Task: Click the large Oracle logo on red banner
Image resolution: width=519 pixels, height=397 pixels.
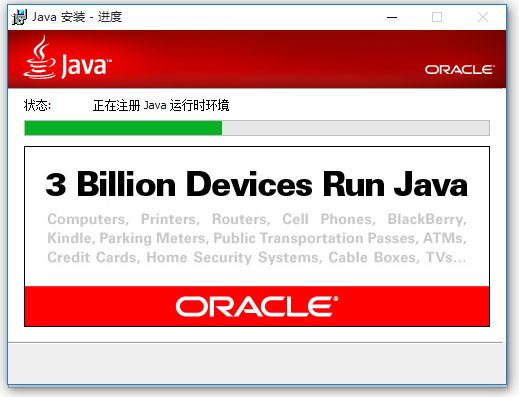Action: click(257, 306)
